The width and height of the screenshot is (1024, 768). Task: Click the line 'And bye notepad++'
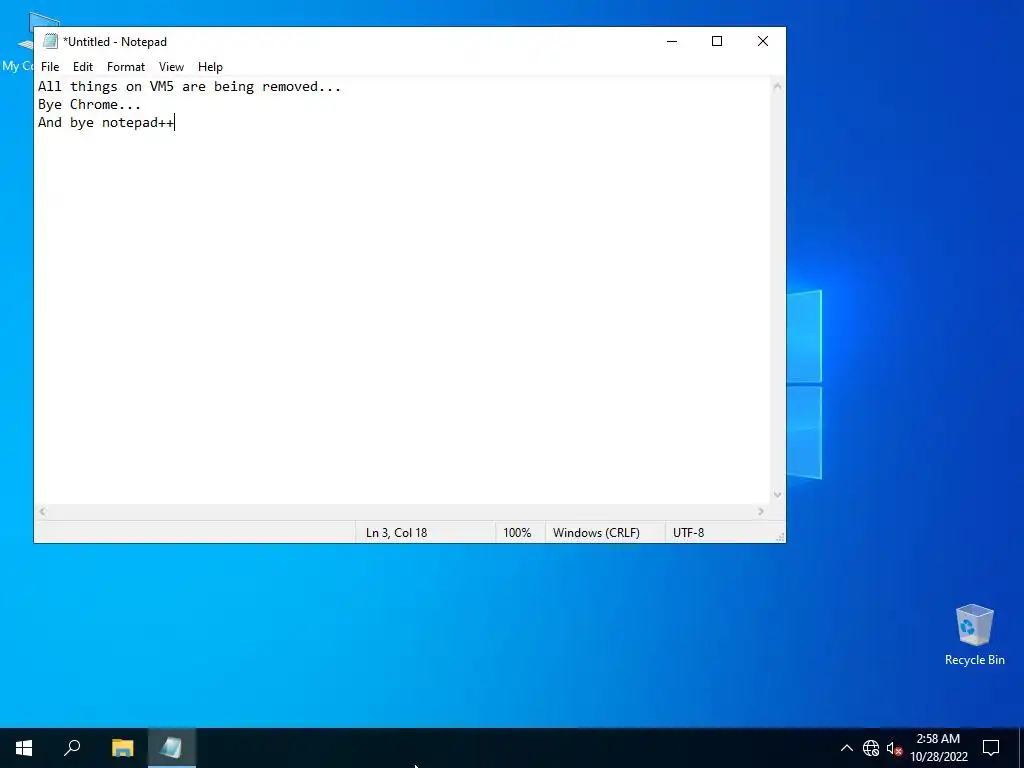(106, 123)
